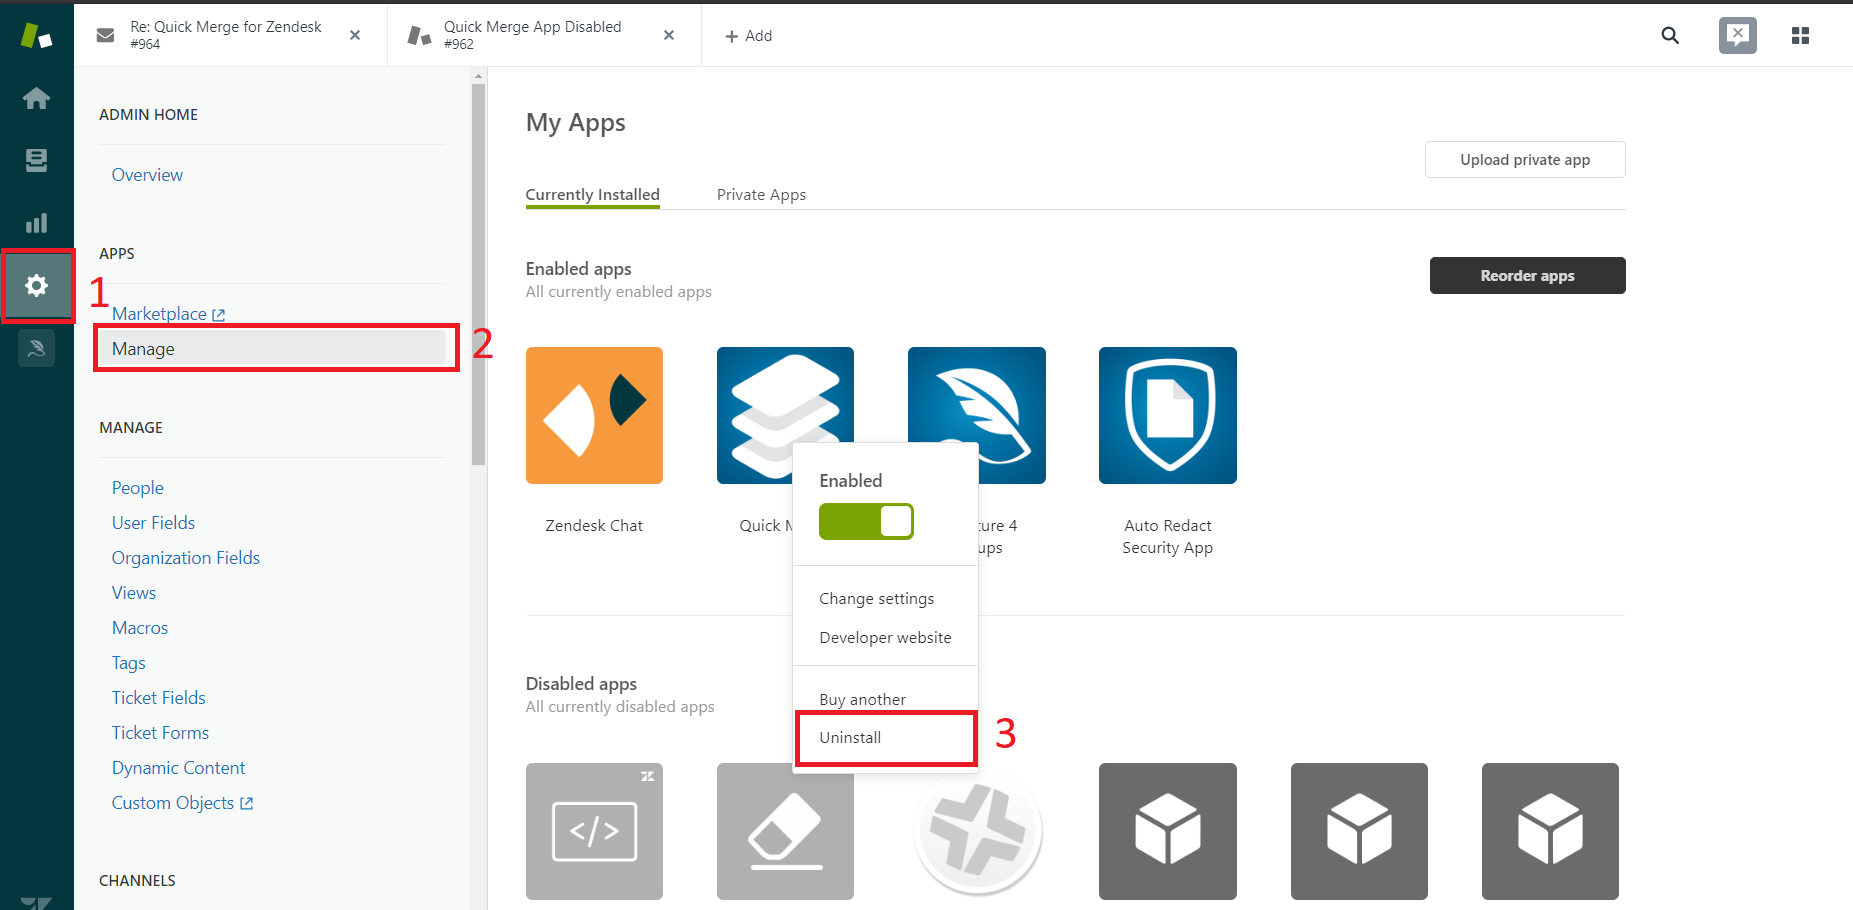
Task: Choose Buy another from the popup menu
Action: 862,699
